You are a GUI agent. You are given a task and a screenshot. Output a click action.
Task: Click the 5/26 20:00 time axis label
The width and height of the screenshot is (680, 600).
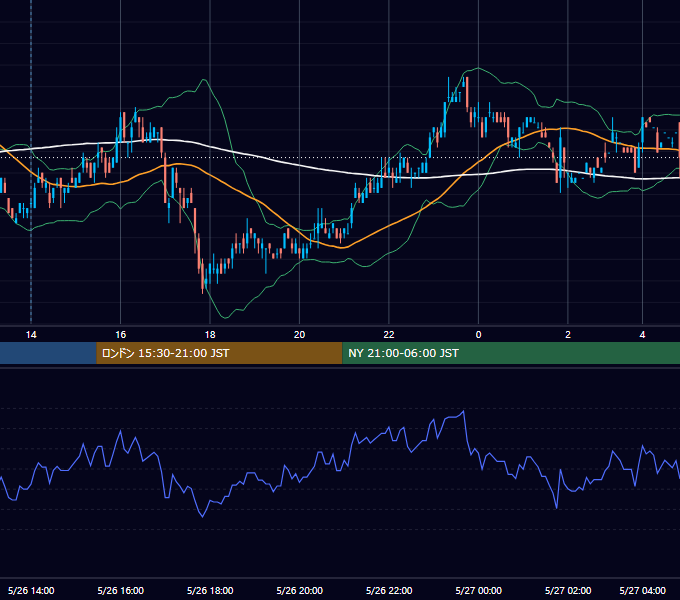(x=299, y=590)
